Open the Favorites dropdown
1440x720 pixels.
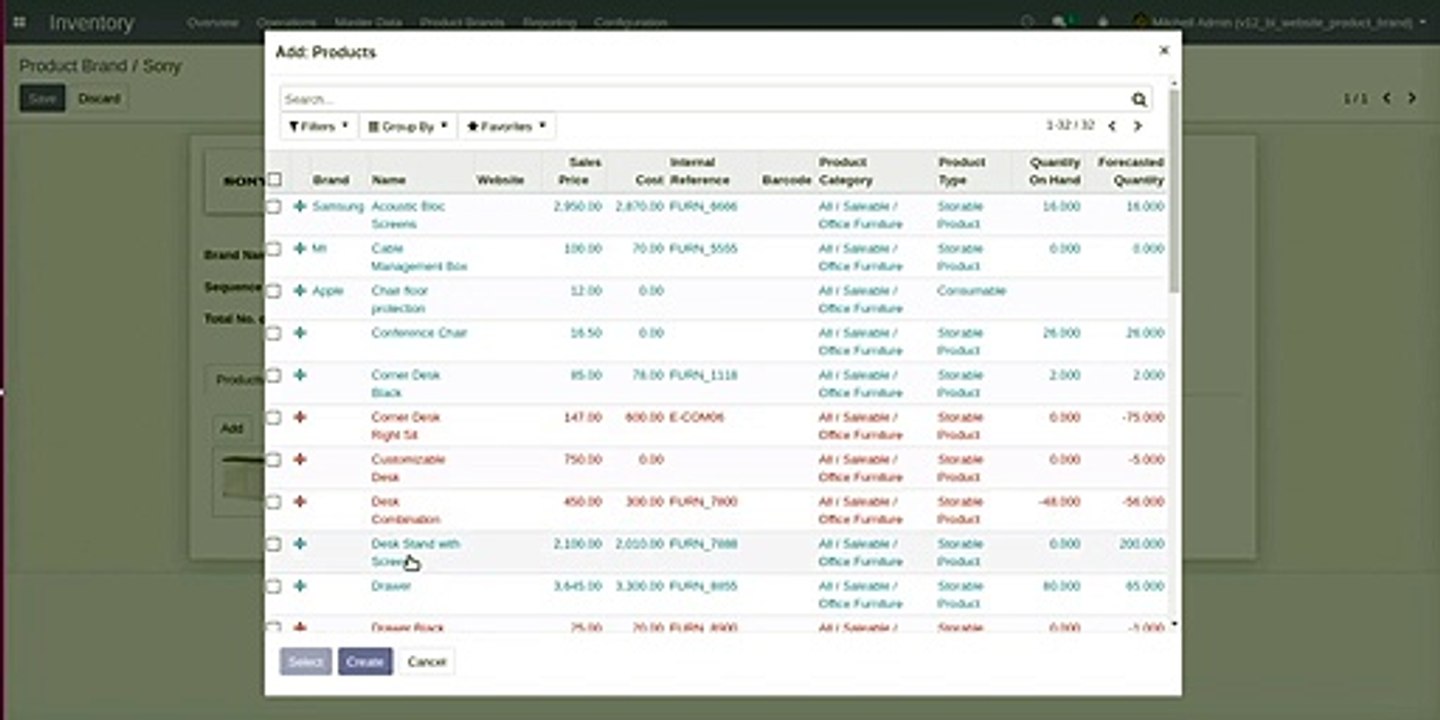(507, 127)
